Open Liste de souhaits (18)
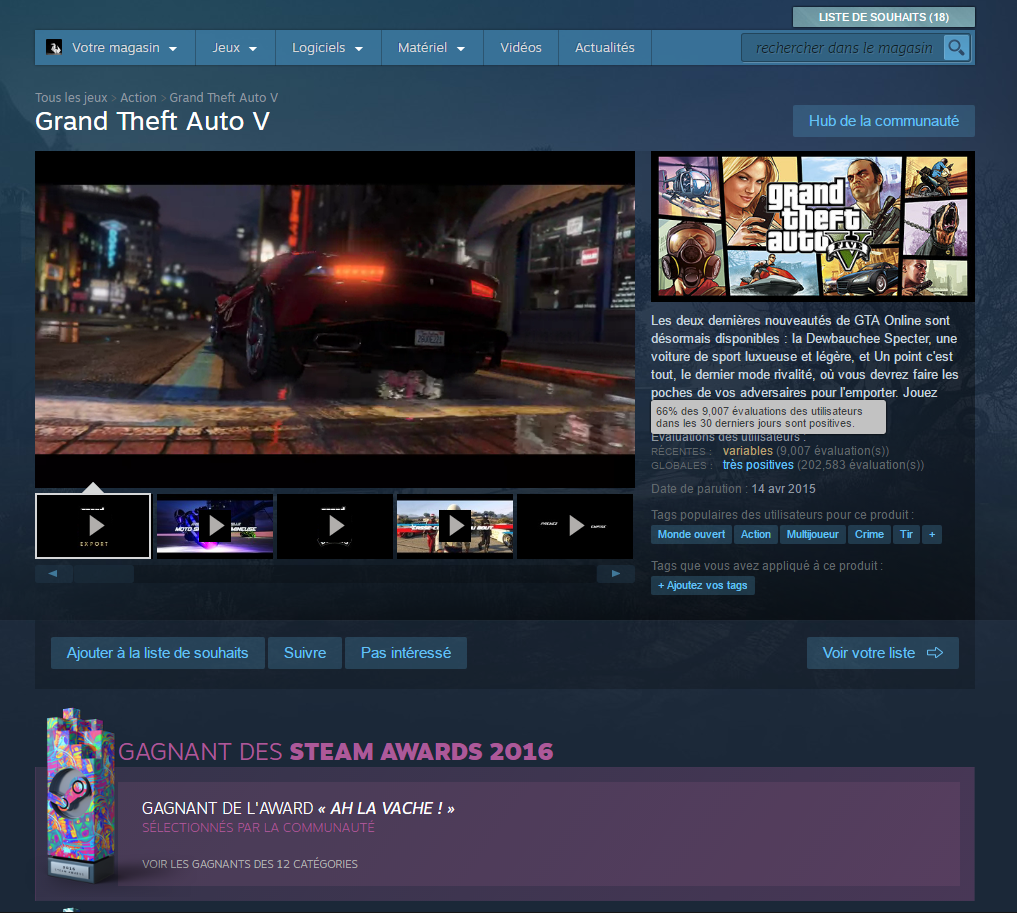This screenshot has width=1017, height=913. tap(883, 17)
